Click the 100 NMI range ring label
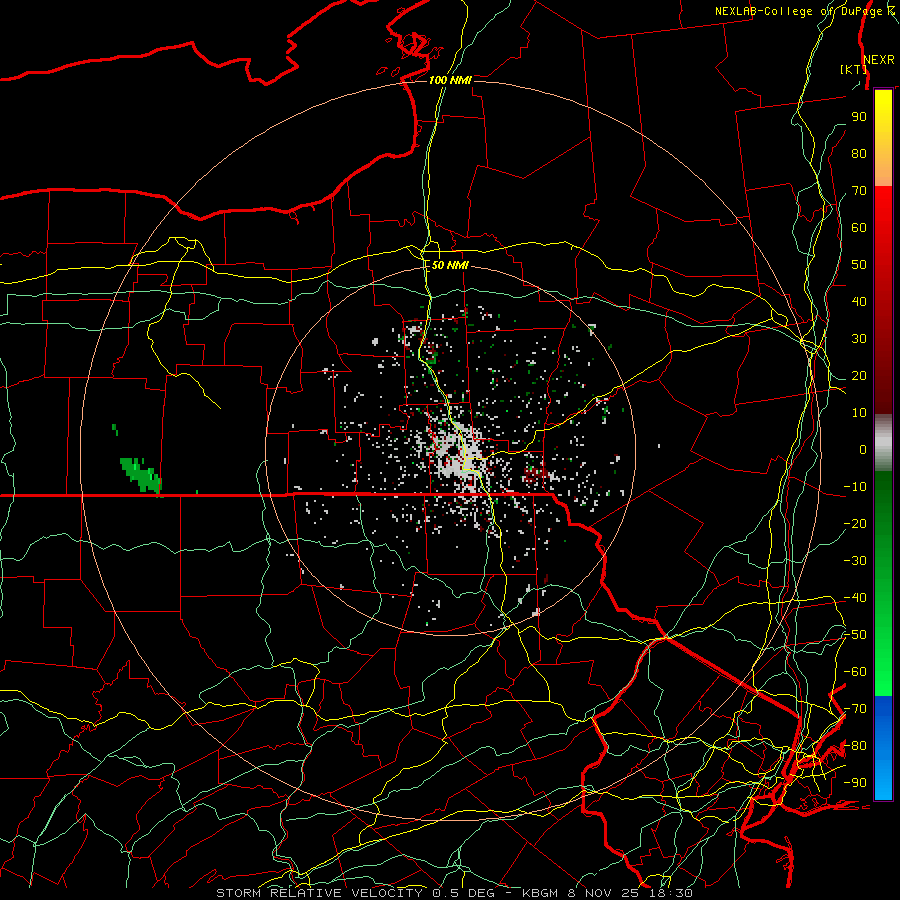Image resolution: width=900 pixels, height=900 pixels. tap(450, 80)
